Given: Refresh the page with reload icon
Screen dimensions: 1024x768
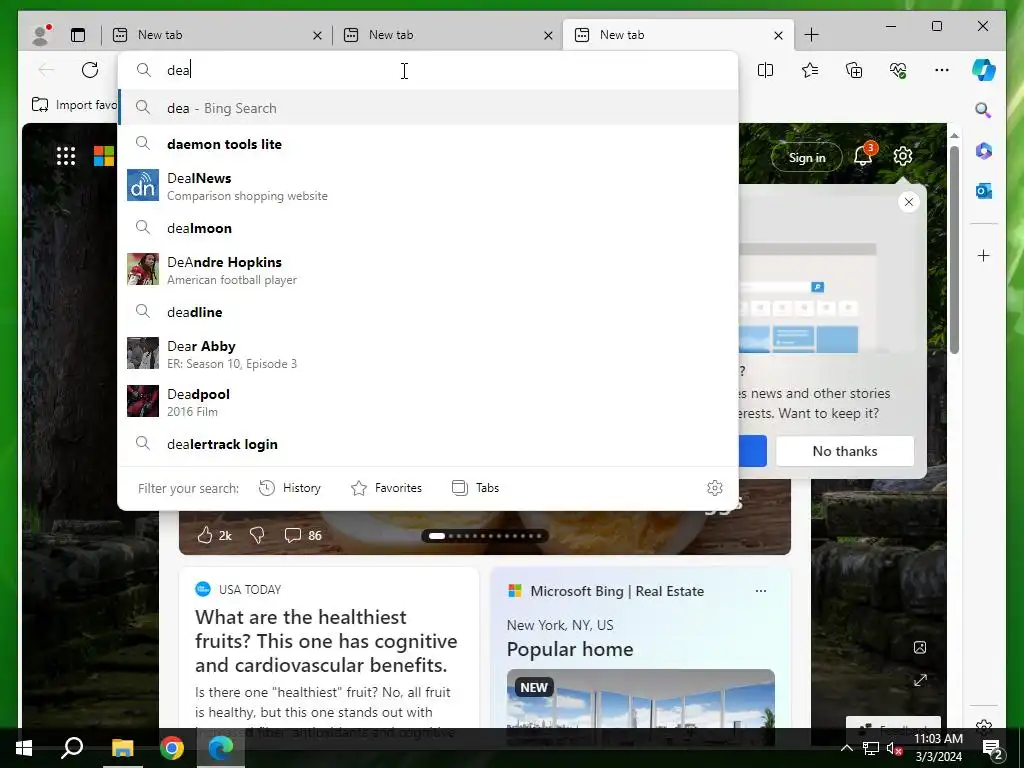Looking at the screenshot, I should (90, 70).
